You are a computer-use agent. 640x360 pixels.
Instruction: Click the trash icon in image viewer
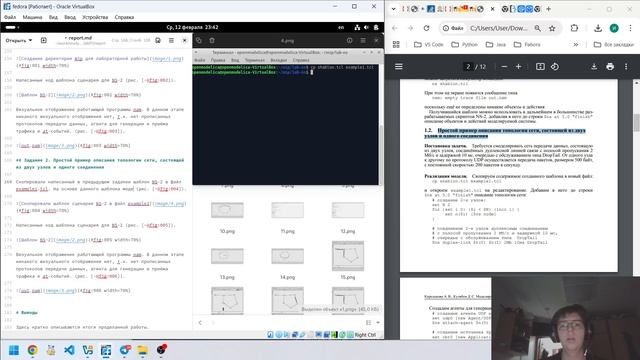point(212,40)
